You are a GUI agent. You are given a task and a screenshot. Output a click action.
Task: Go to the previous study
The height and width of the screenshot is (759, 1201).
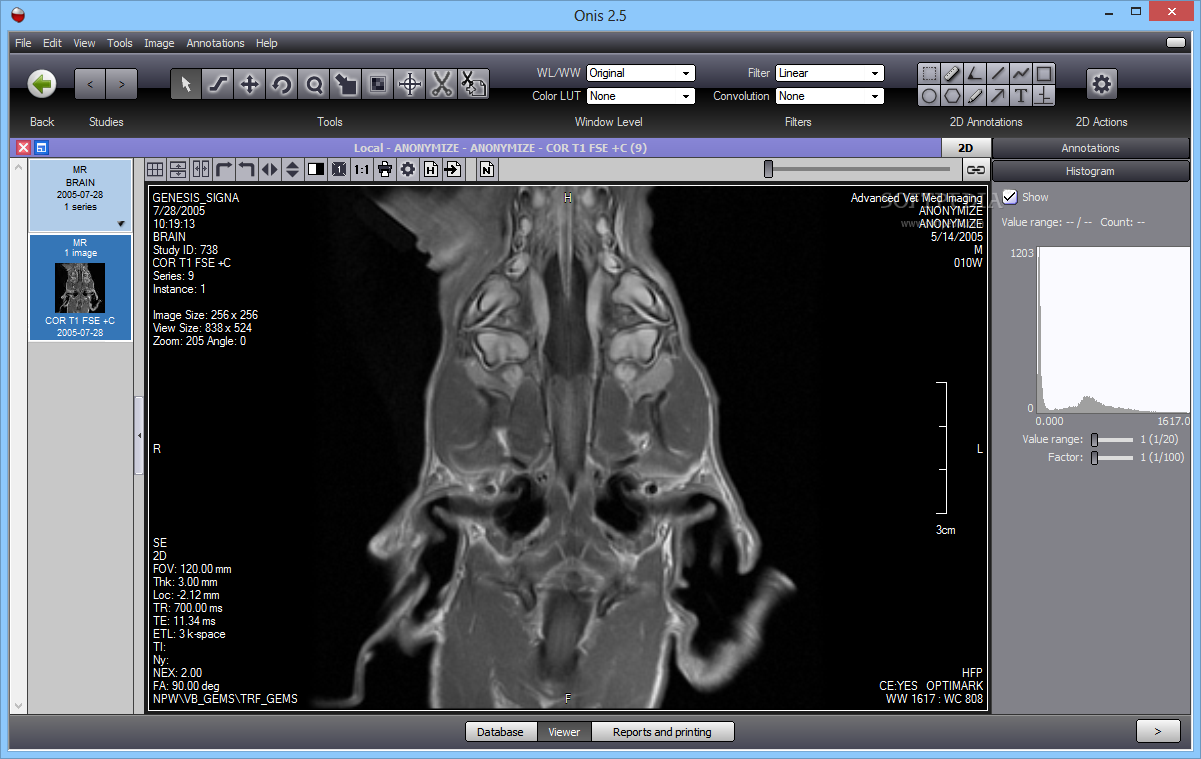[x=91, y=84]
